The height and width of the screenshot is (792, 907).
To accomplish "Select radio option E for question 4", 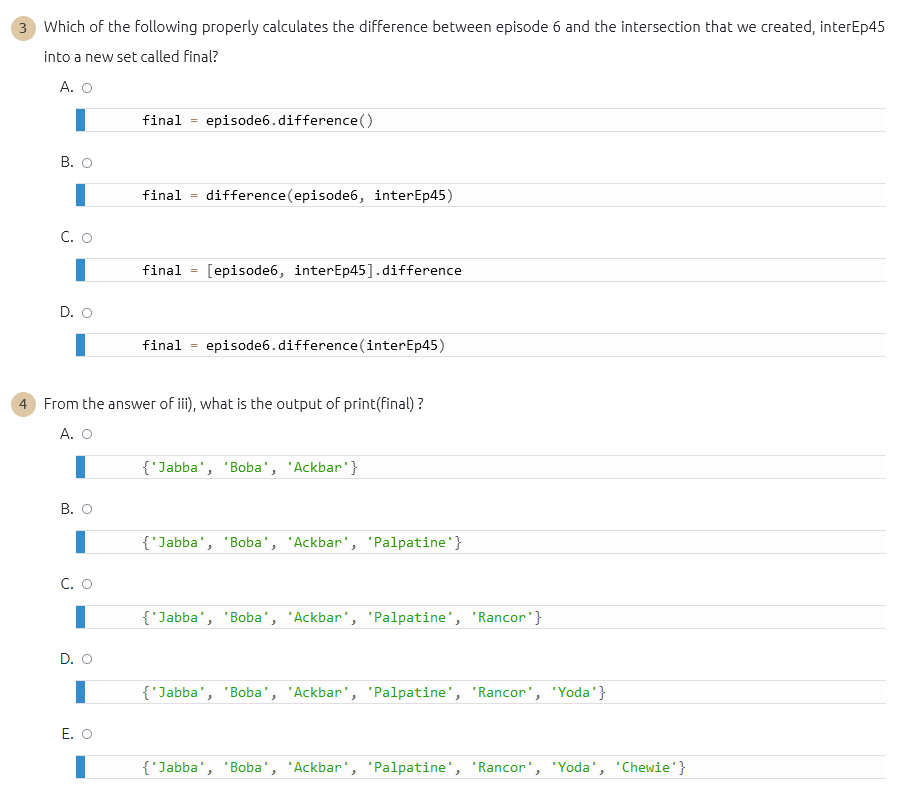I will pos(86,733).
